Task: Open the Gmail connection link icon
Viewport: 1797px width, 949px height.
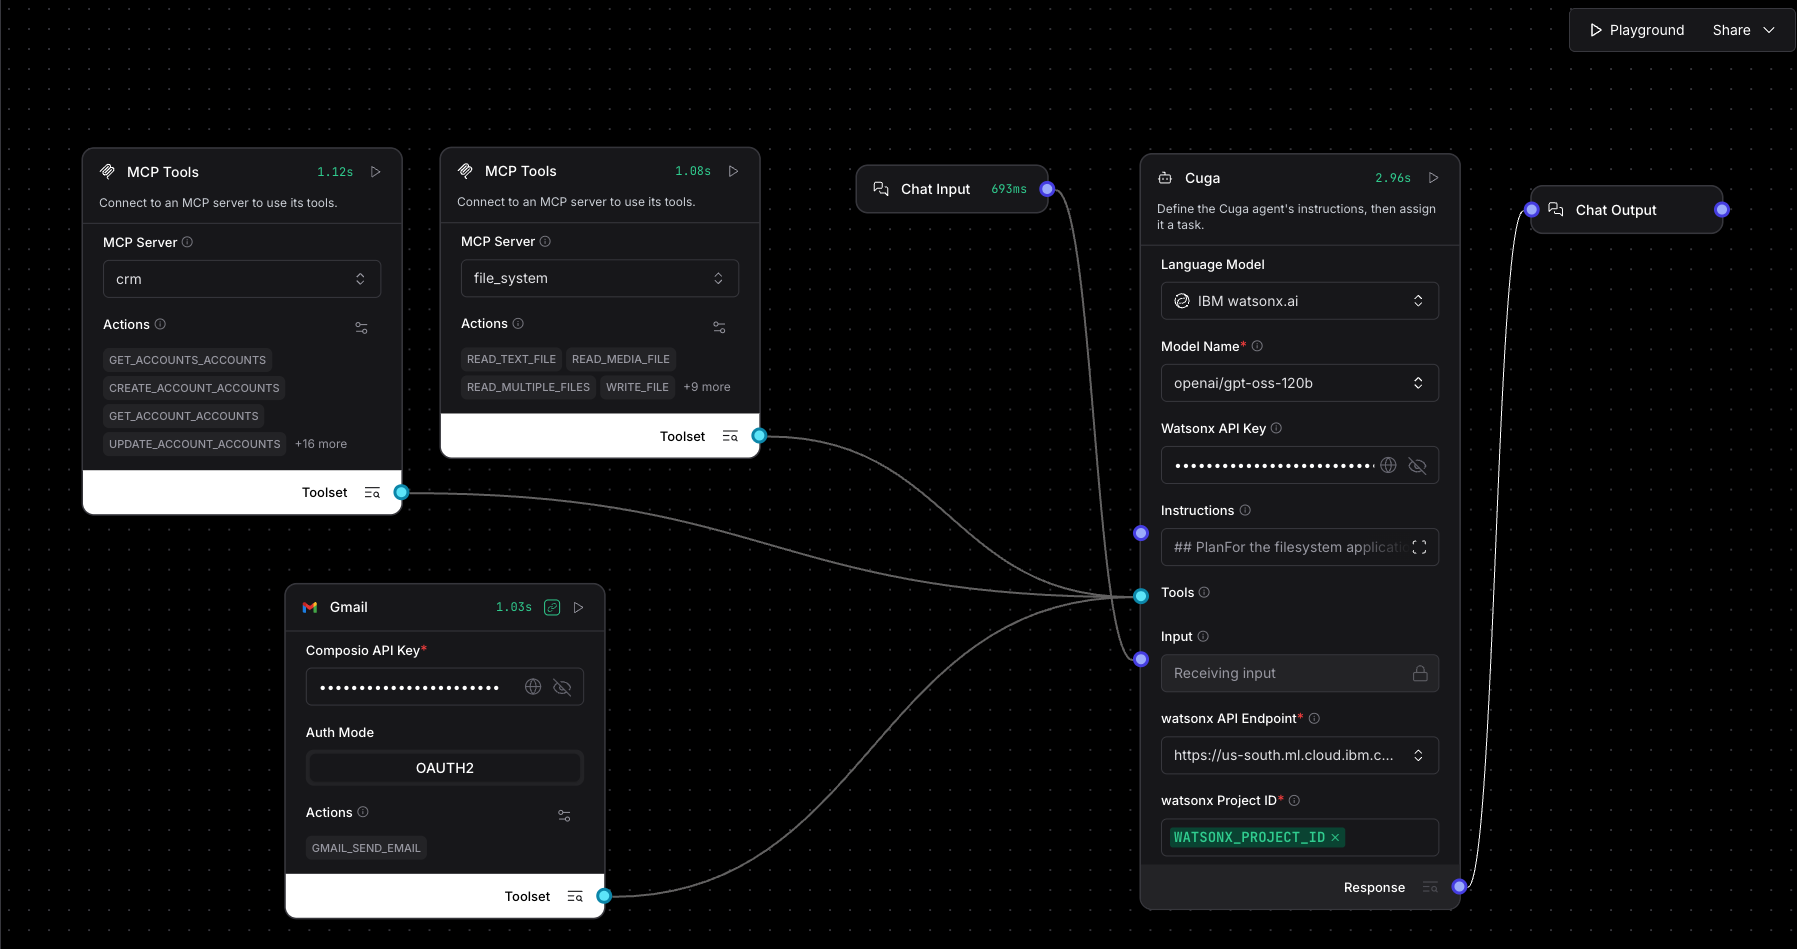Action: 552,607
